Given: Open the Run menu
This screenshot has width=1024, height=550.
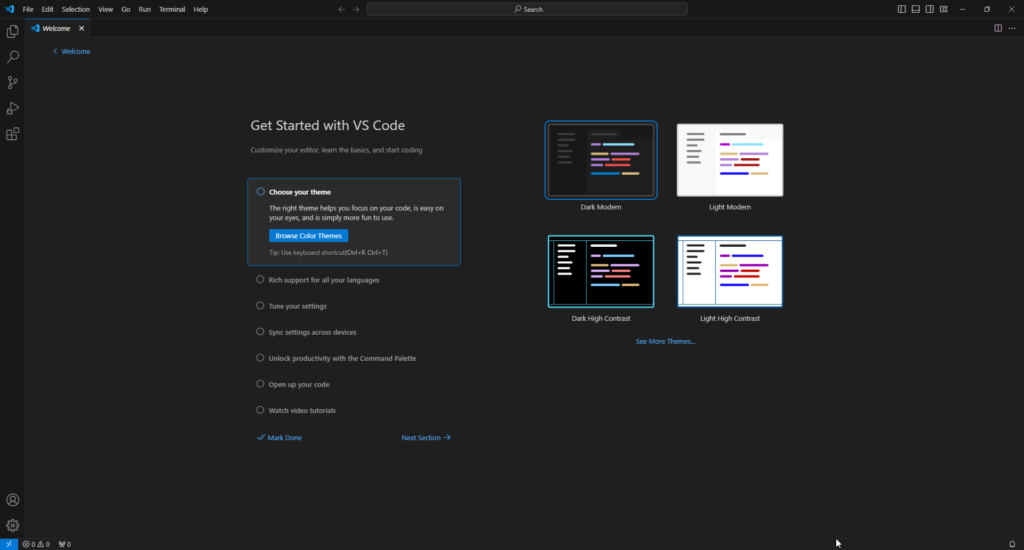Looking at the screenshot, I should pos(144,9).
